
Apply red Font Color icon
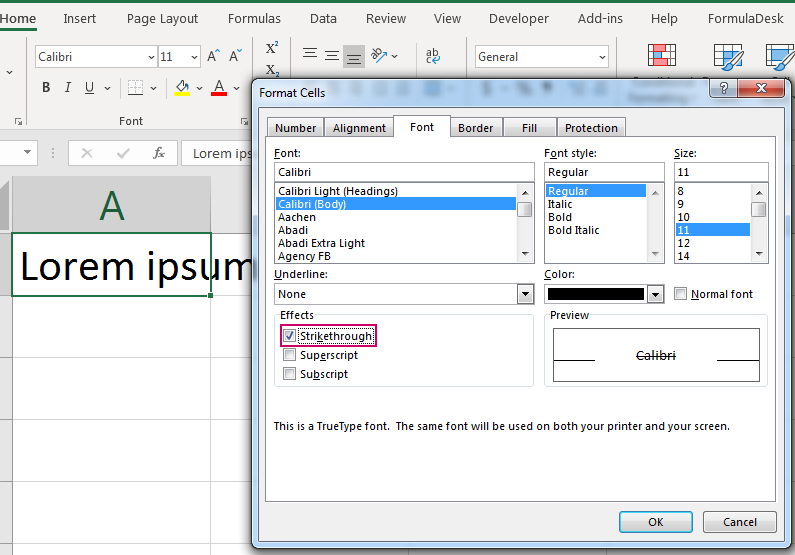click(219, 88)
